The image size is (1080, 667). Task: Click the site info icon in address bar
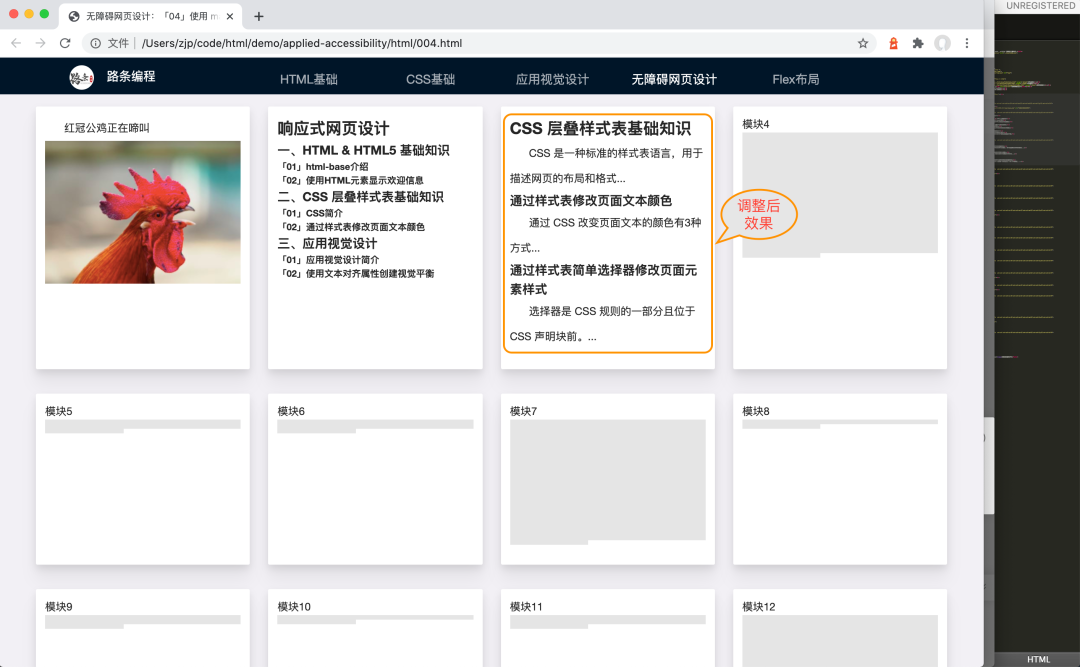(96, 43)
